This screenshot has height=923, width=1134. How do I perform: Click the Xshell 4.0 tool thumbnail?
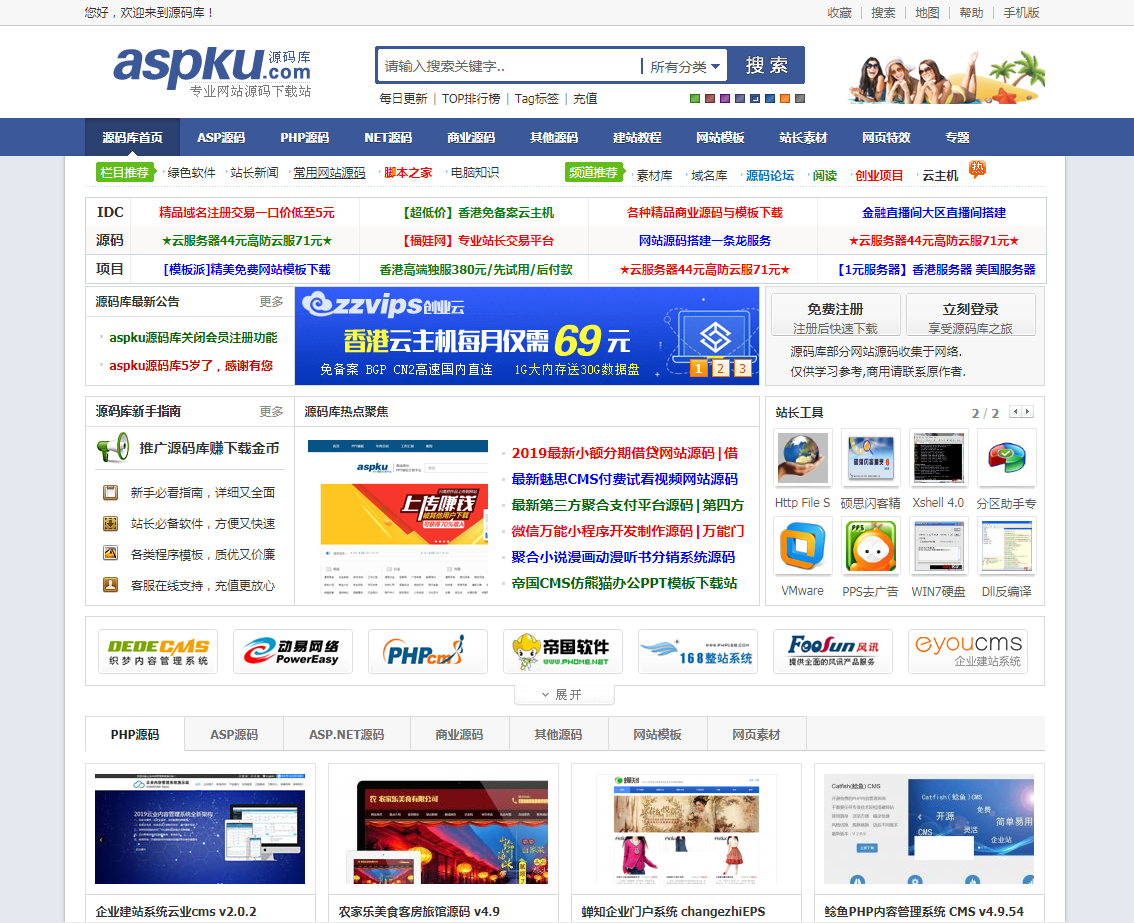click(938, 458)
